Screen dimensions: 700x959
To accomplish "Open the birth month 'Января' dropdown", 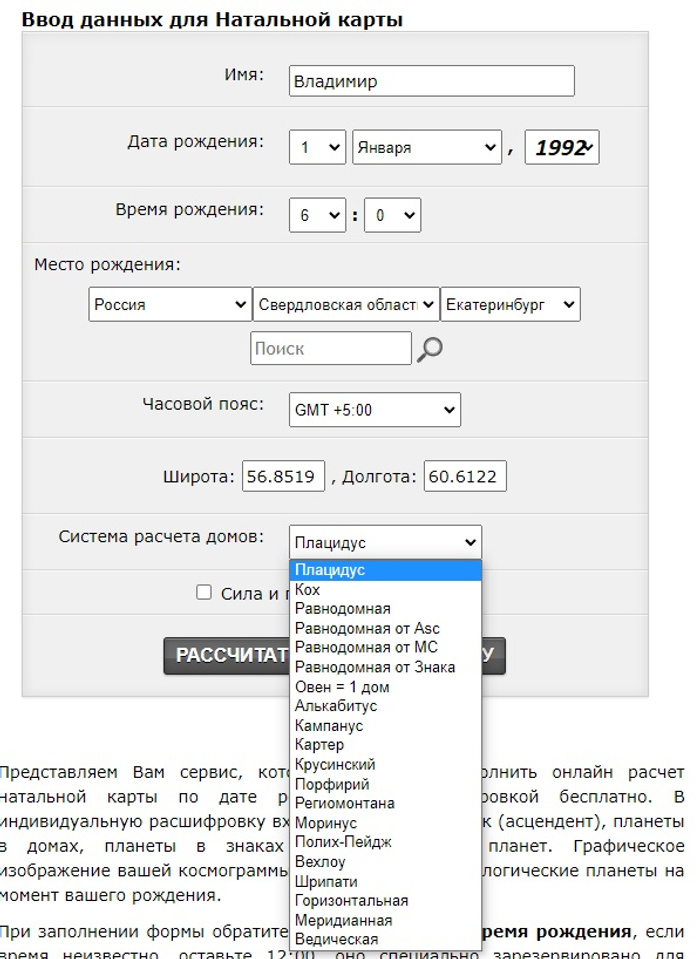I will click(426, 147).
